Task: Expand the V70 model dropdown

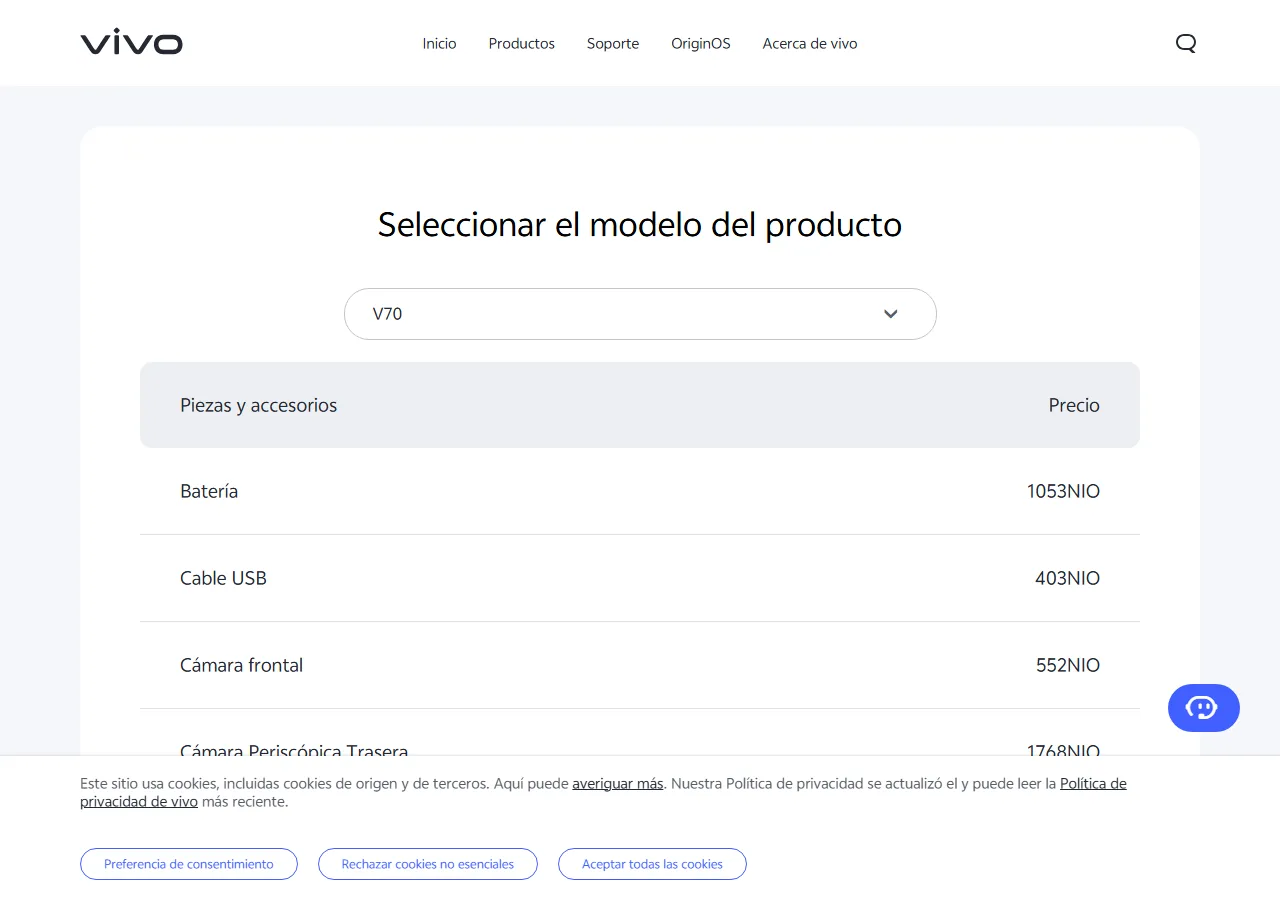Action: [640, 314]
